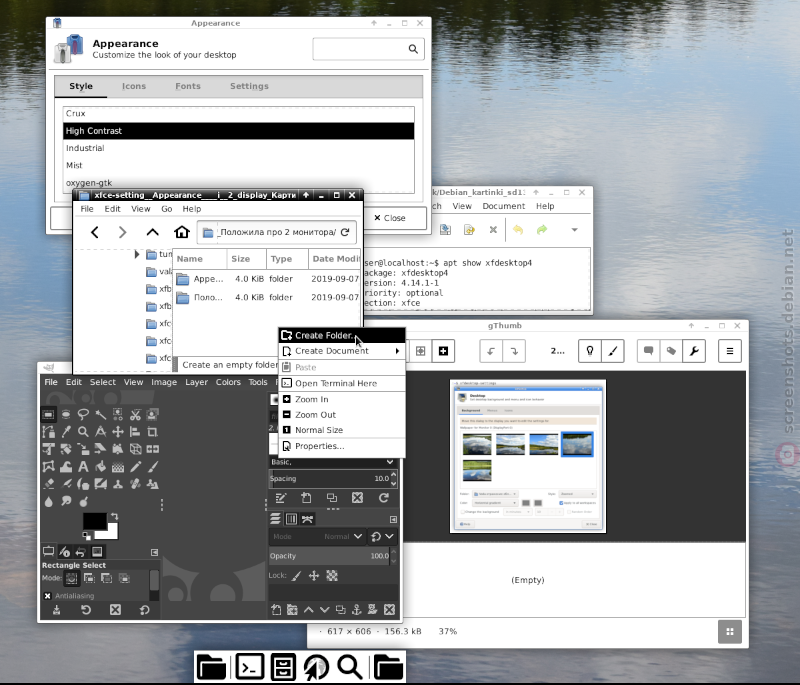Image resolution: width=800 pixels, height=685 pixels.
Task: Switch to the Icons tab in Appearance
Action: point(134,86)
